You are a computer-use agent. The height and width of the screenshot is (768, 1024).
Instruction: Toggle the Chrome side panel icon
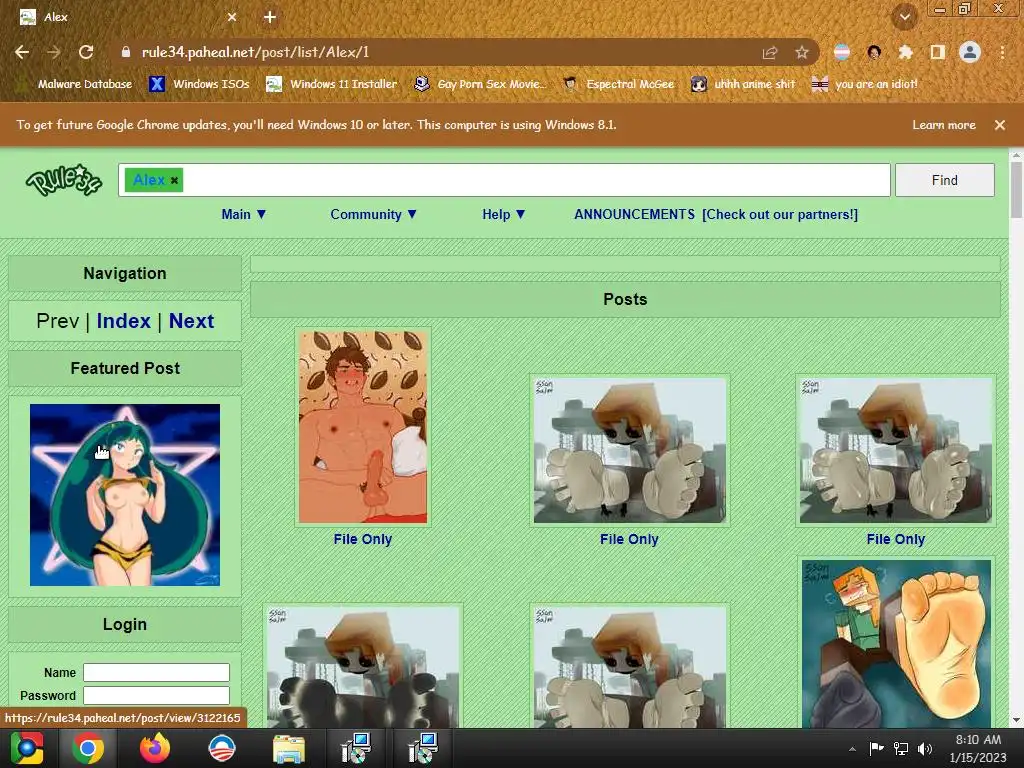pyautogui.click(x=938, y=52)
